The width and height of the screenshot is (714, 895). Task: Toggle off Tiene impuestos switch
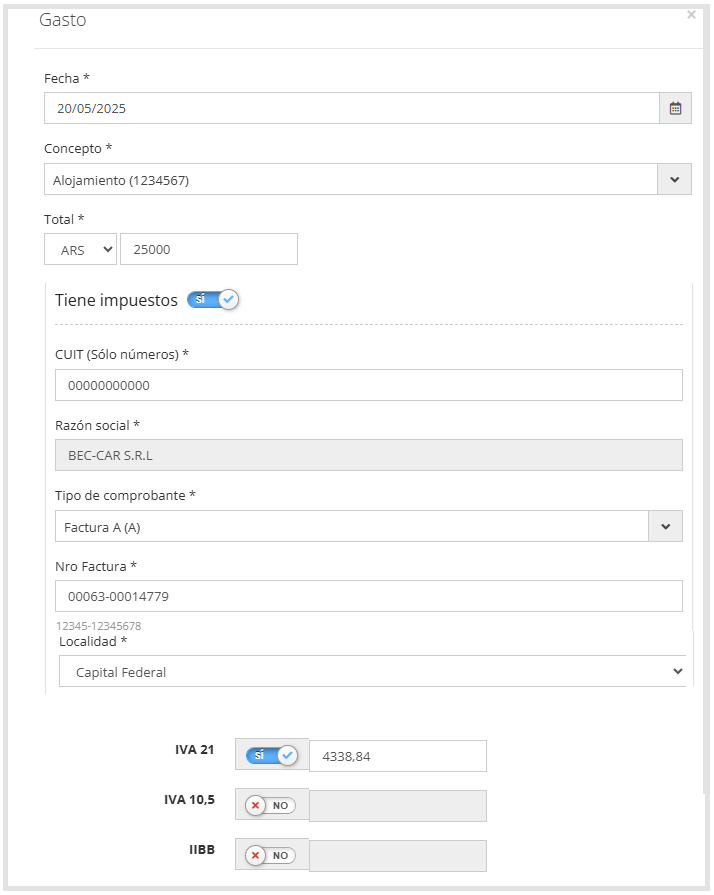click(x=213, y=300)
